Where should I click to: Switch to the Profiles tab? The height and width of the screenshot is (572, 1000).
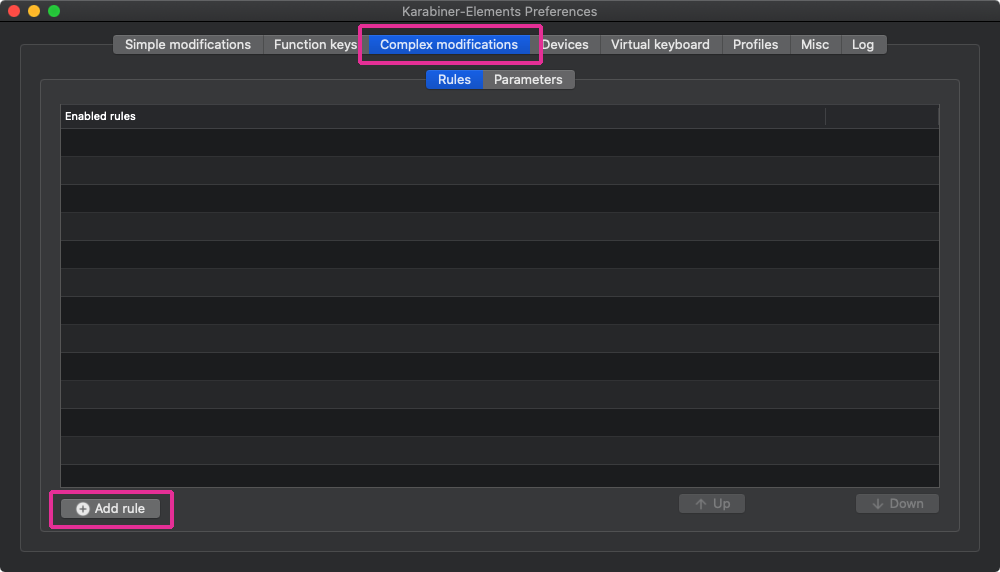point(755,45)
